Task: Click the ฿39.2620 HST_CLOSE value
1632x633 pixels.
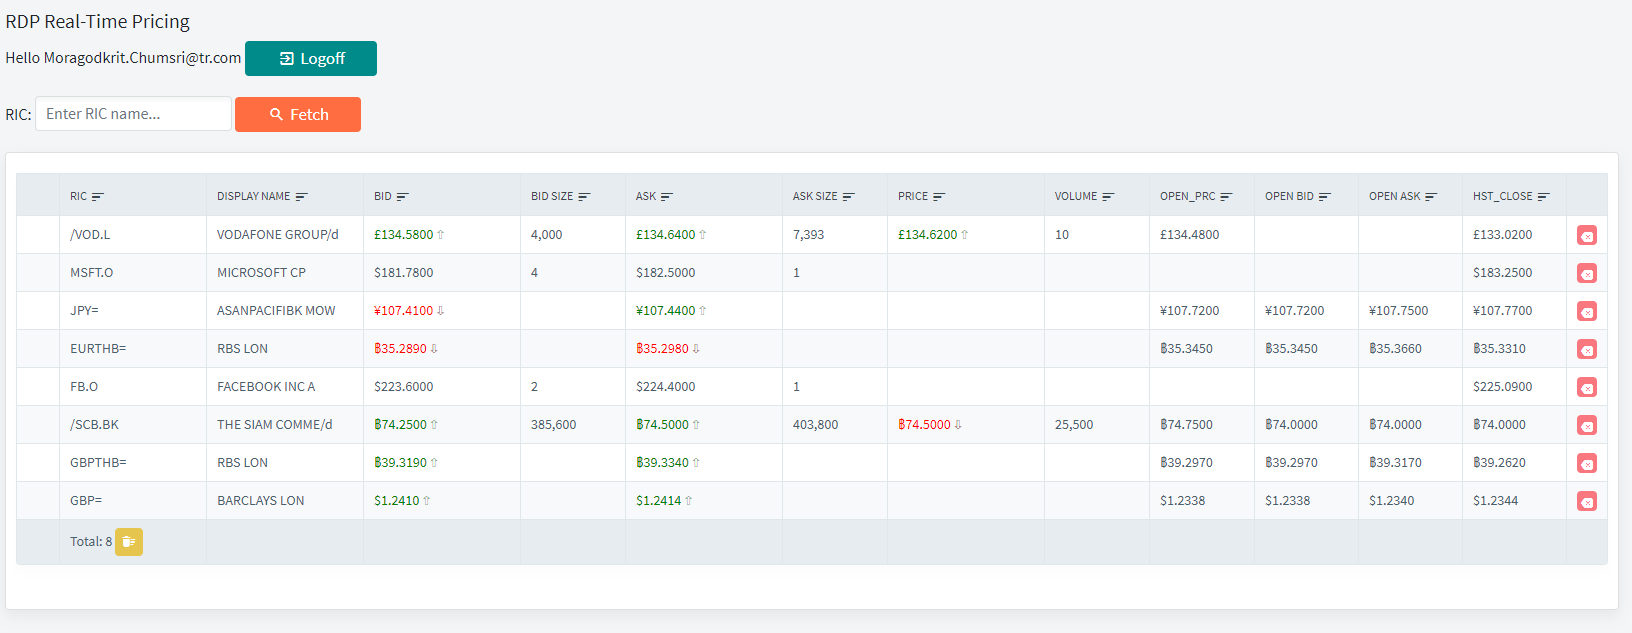Action: click(1499, 463)
